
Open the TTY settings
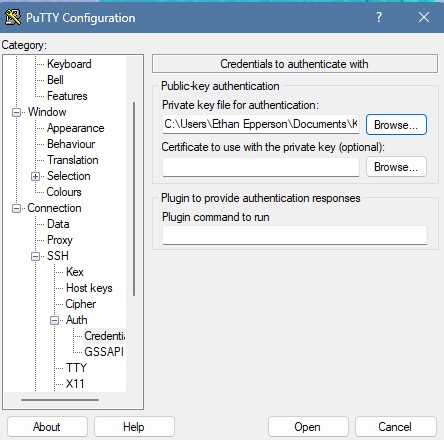click(x=76, y=368)
